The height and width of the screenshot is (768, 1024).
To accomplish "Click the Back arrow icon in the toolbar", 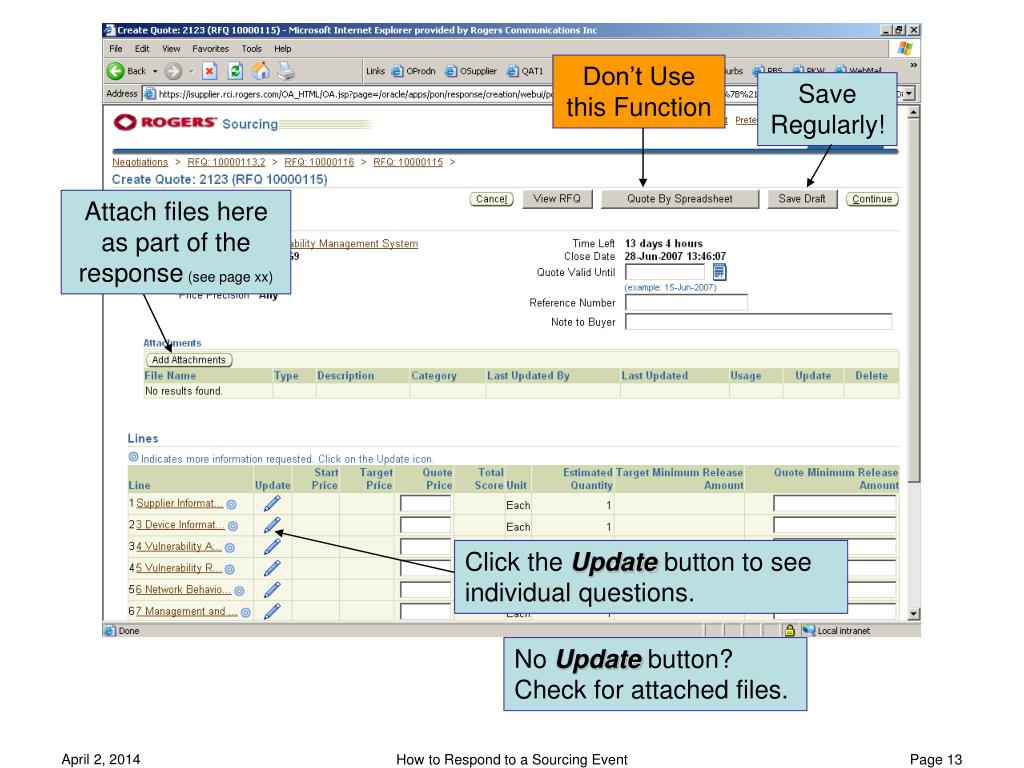I will (x=116, y=71).
